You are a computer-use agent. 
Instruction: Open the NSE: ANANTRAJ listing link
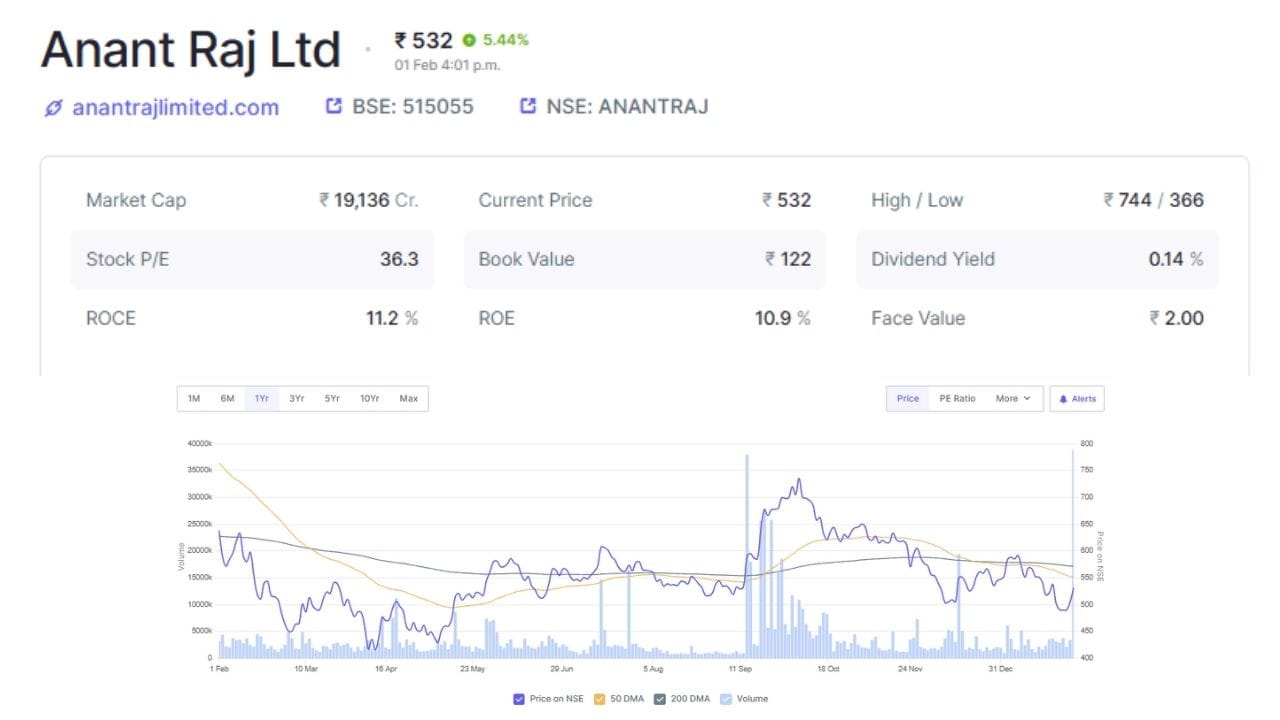point(627,107)
